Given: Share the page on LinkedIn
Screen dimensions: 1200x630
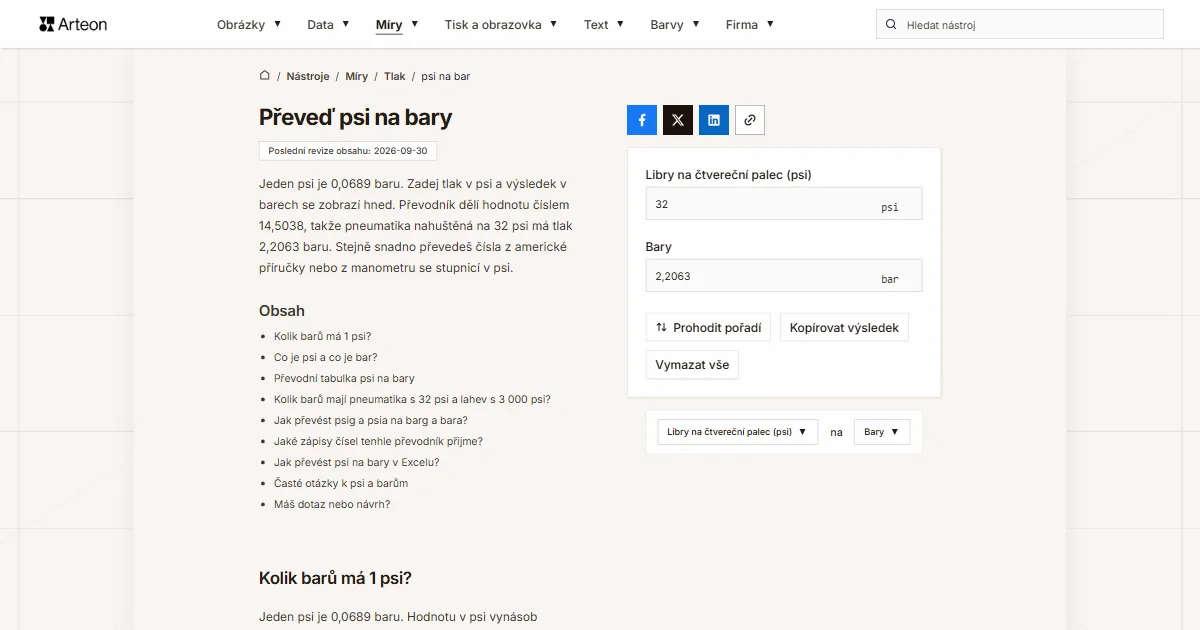Looking at the screenshot, I should click(714, 120).
